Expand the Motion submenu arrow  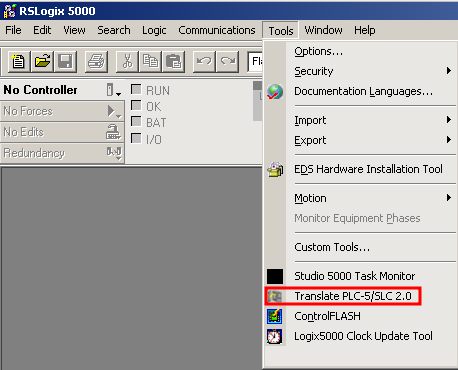(449, 198)
